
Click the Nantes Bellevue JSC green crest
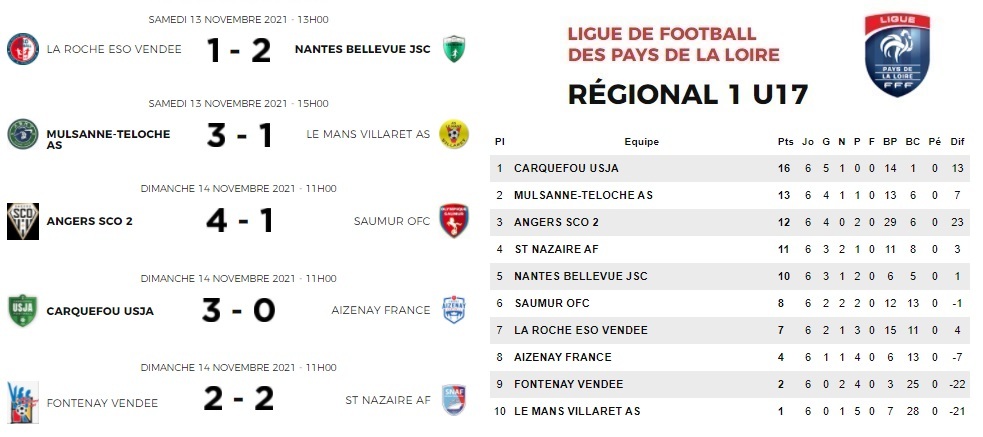455,49
